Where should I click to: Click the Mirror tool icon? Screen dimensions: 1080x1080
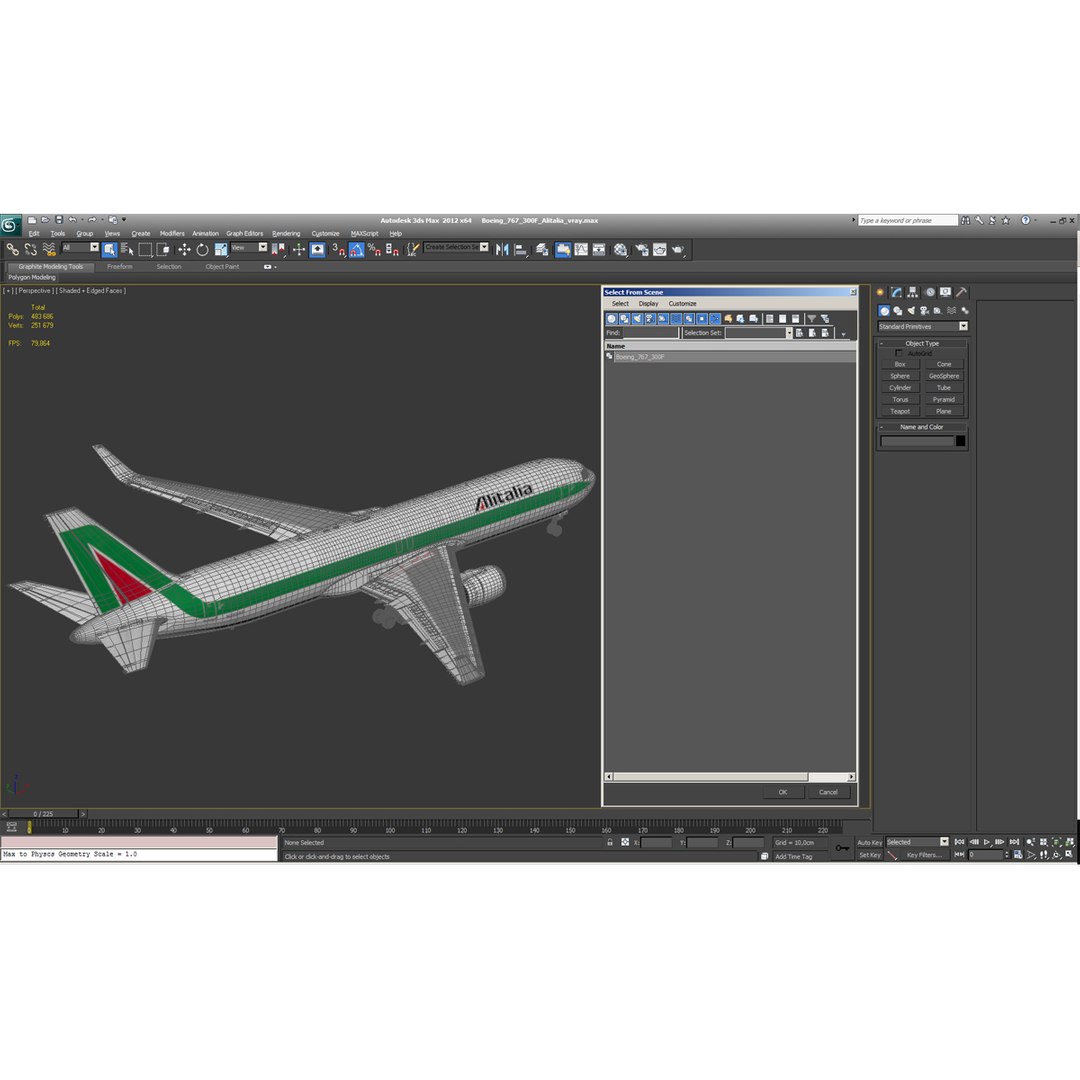coord(502,249)
